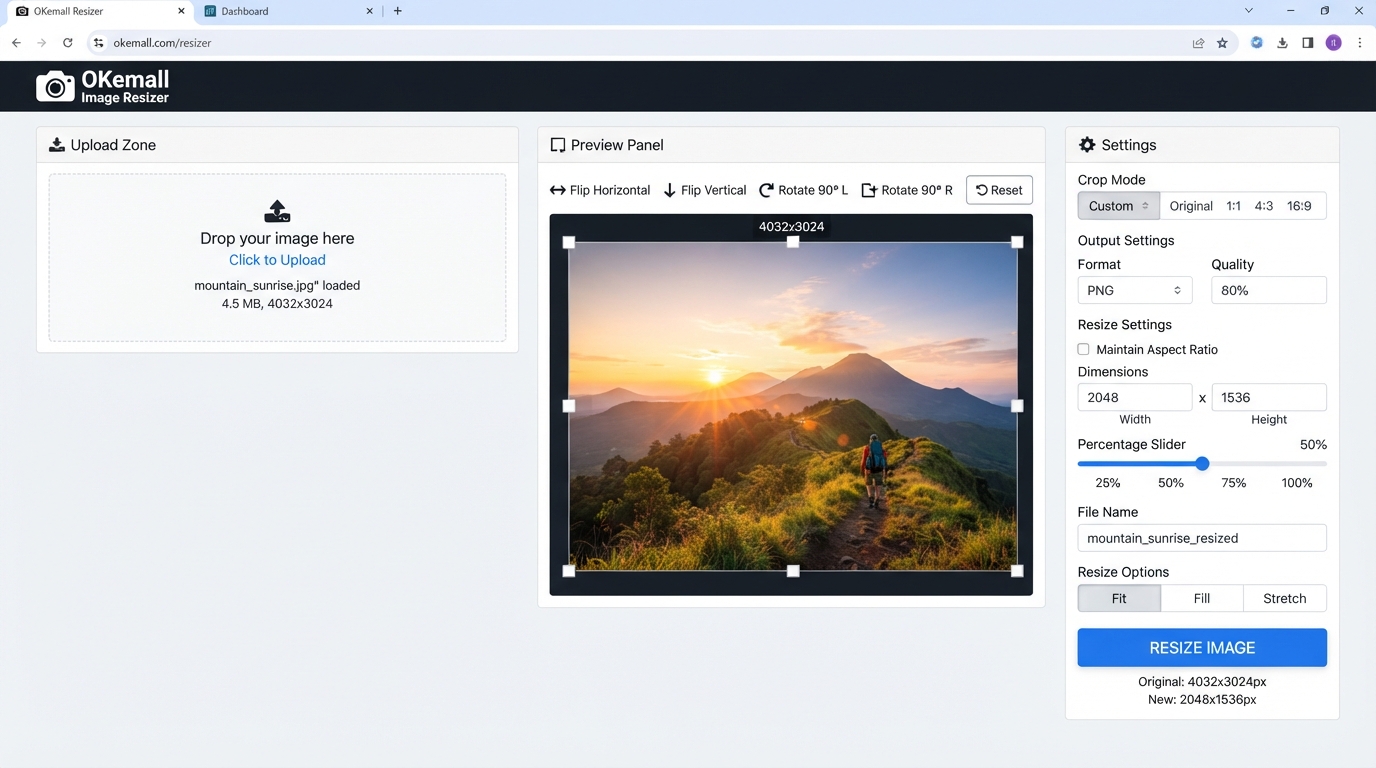Click the right-middle crop handle
Viewport: 1376px width, 768px height.
click(1017, 406)
